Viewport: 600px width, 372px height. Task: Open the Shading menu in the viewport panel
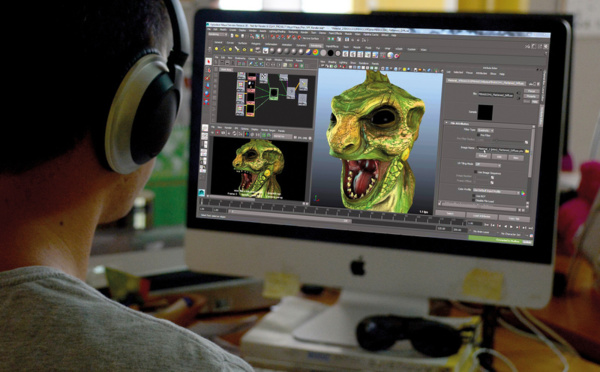pyautogui.click(x=332, y=62)
